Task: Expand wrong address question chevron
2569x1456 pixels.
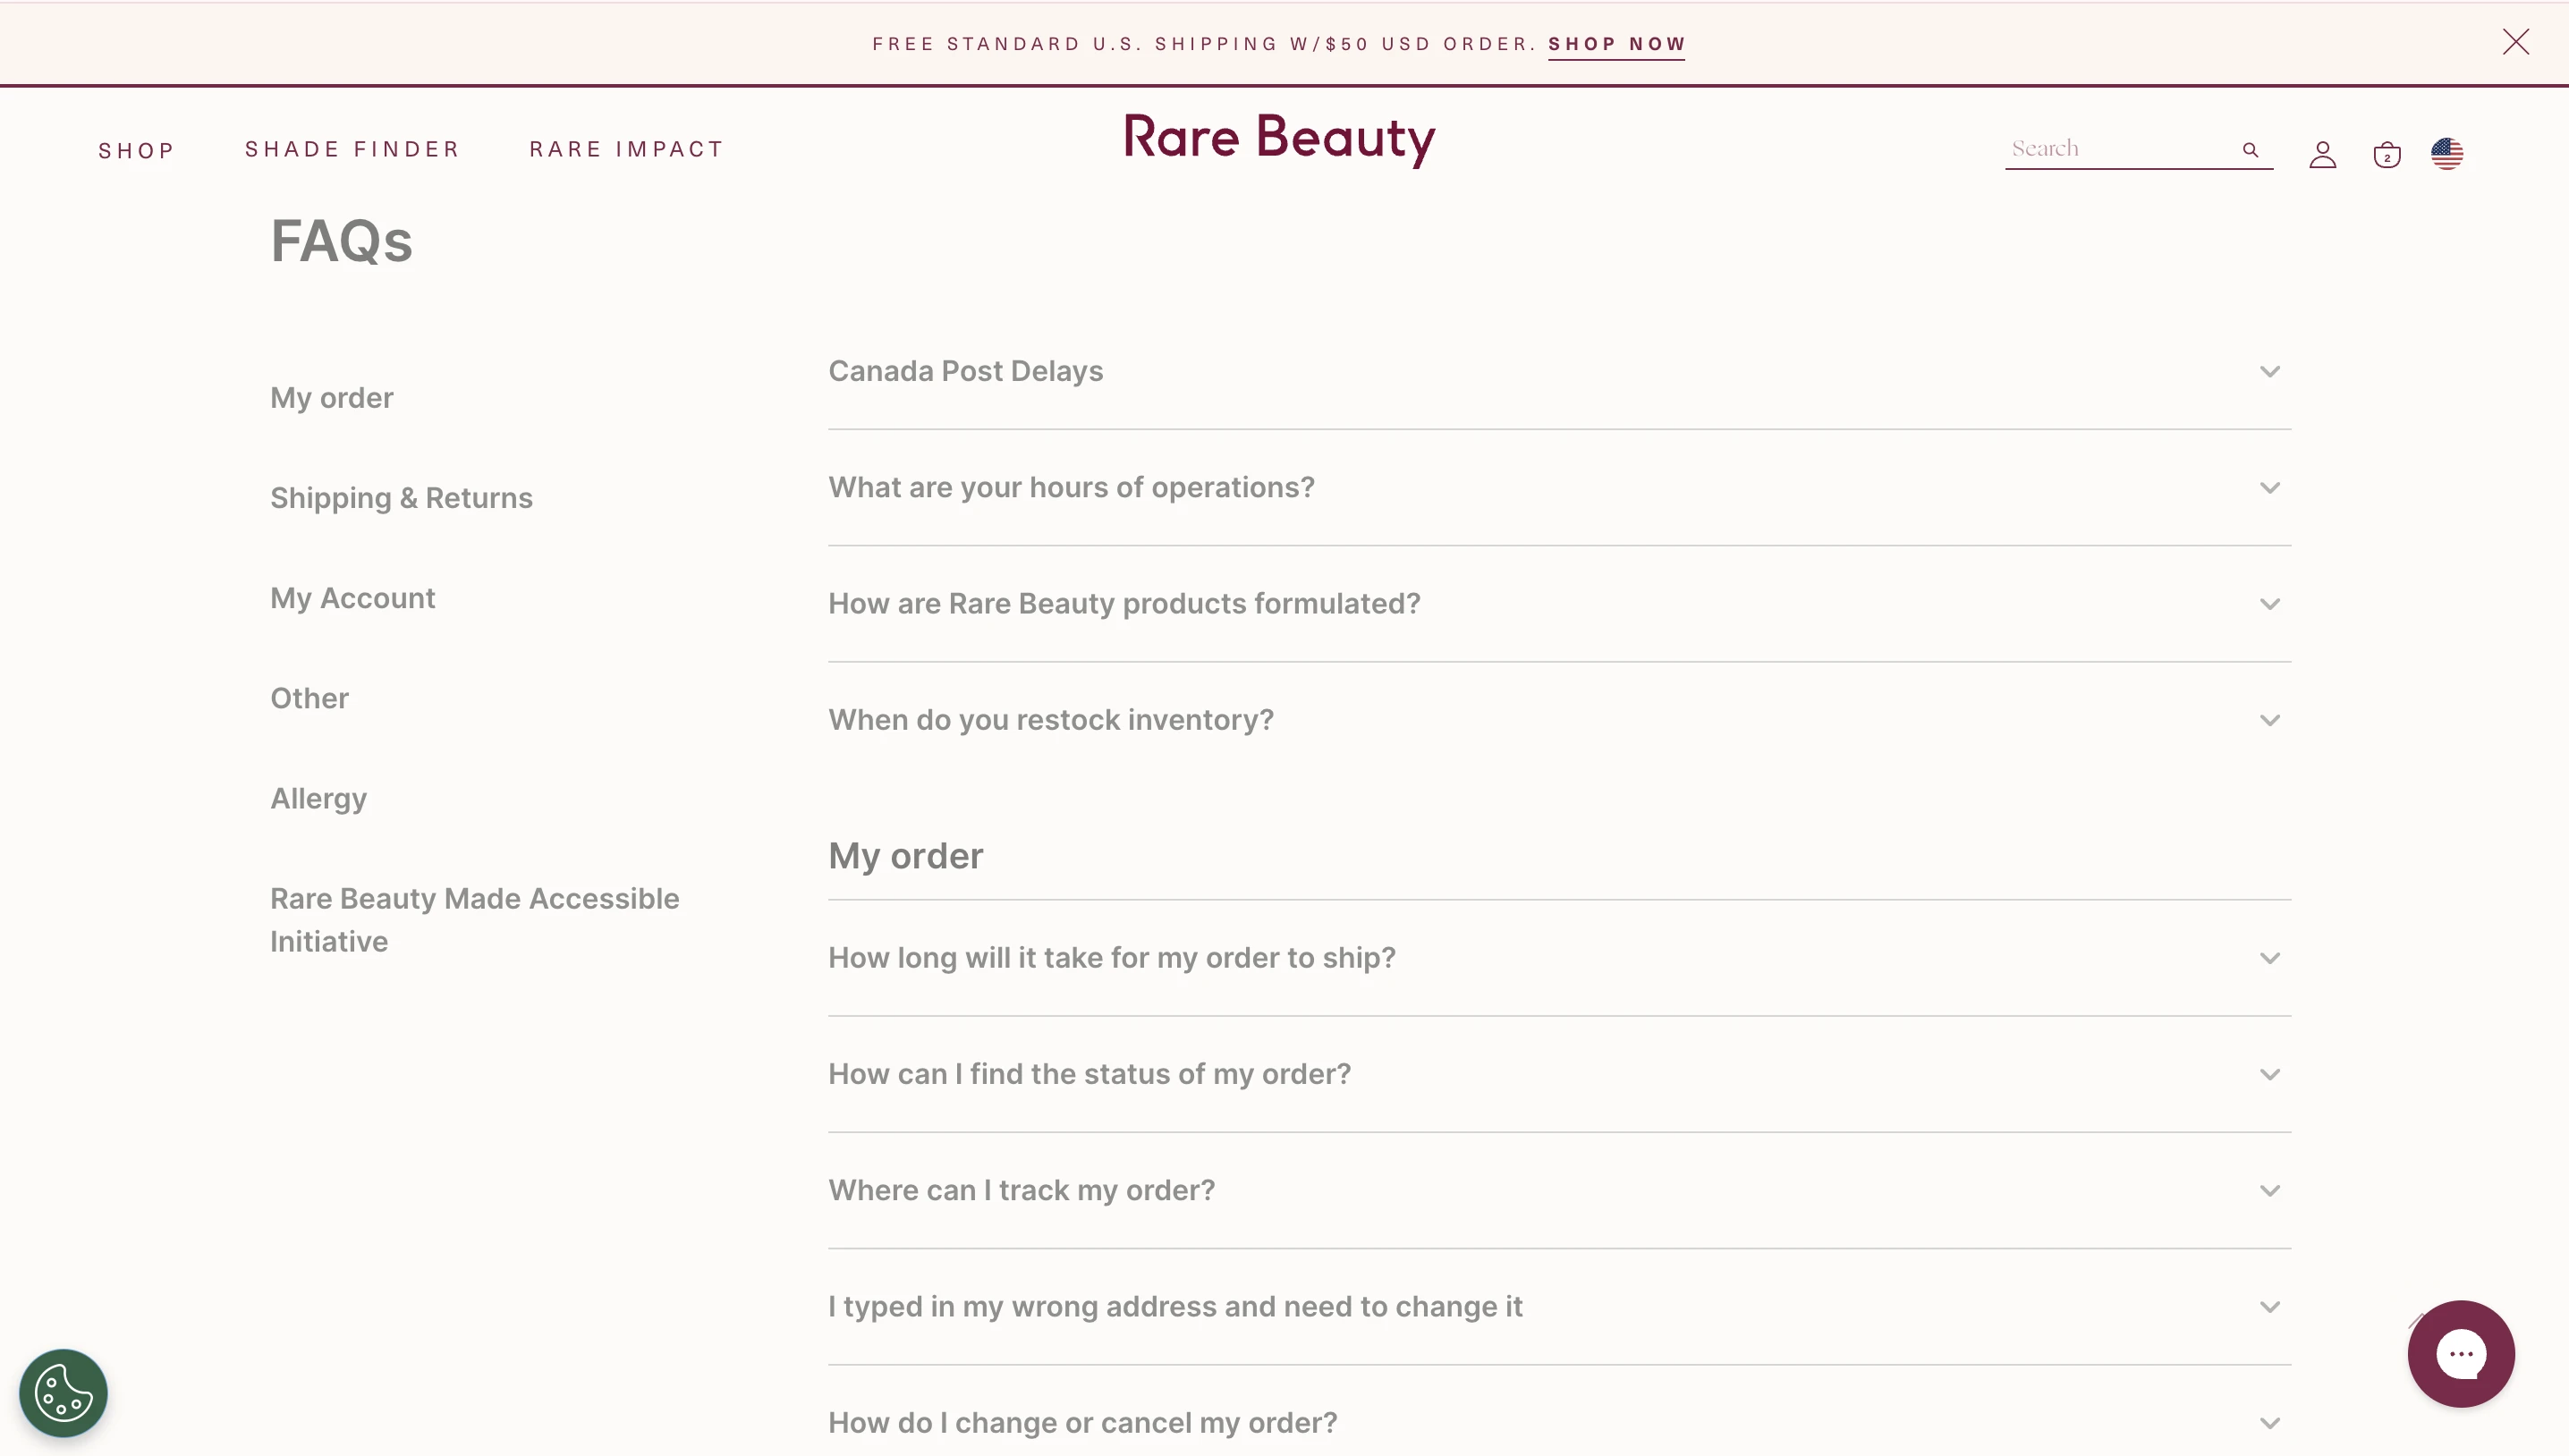Action: coord(2269,1307)
